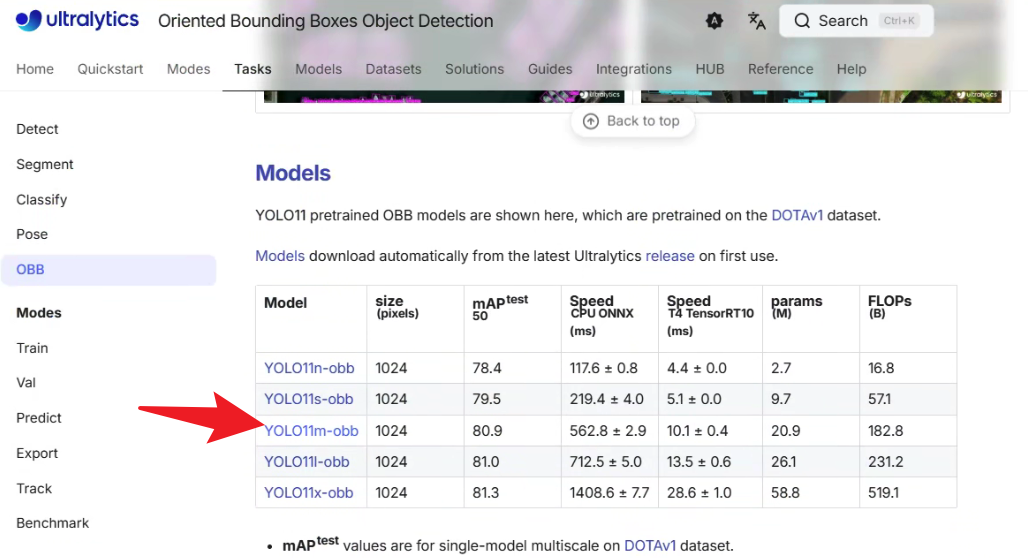Follow the DOTAv1 link in the intro sentence

[x=797, y=216]
